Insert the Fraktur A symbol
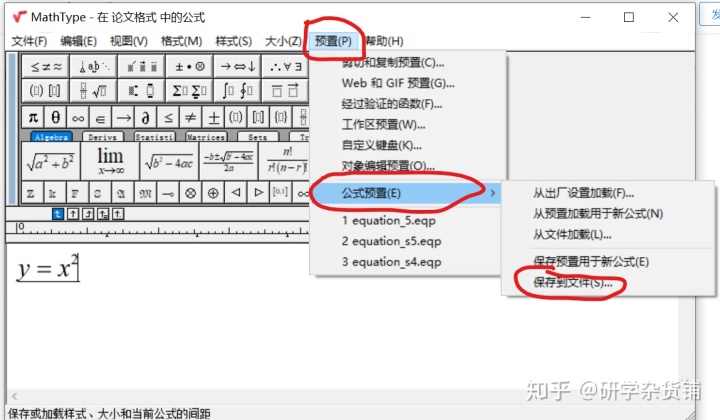 [x=121, y=193]
